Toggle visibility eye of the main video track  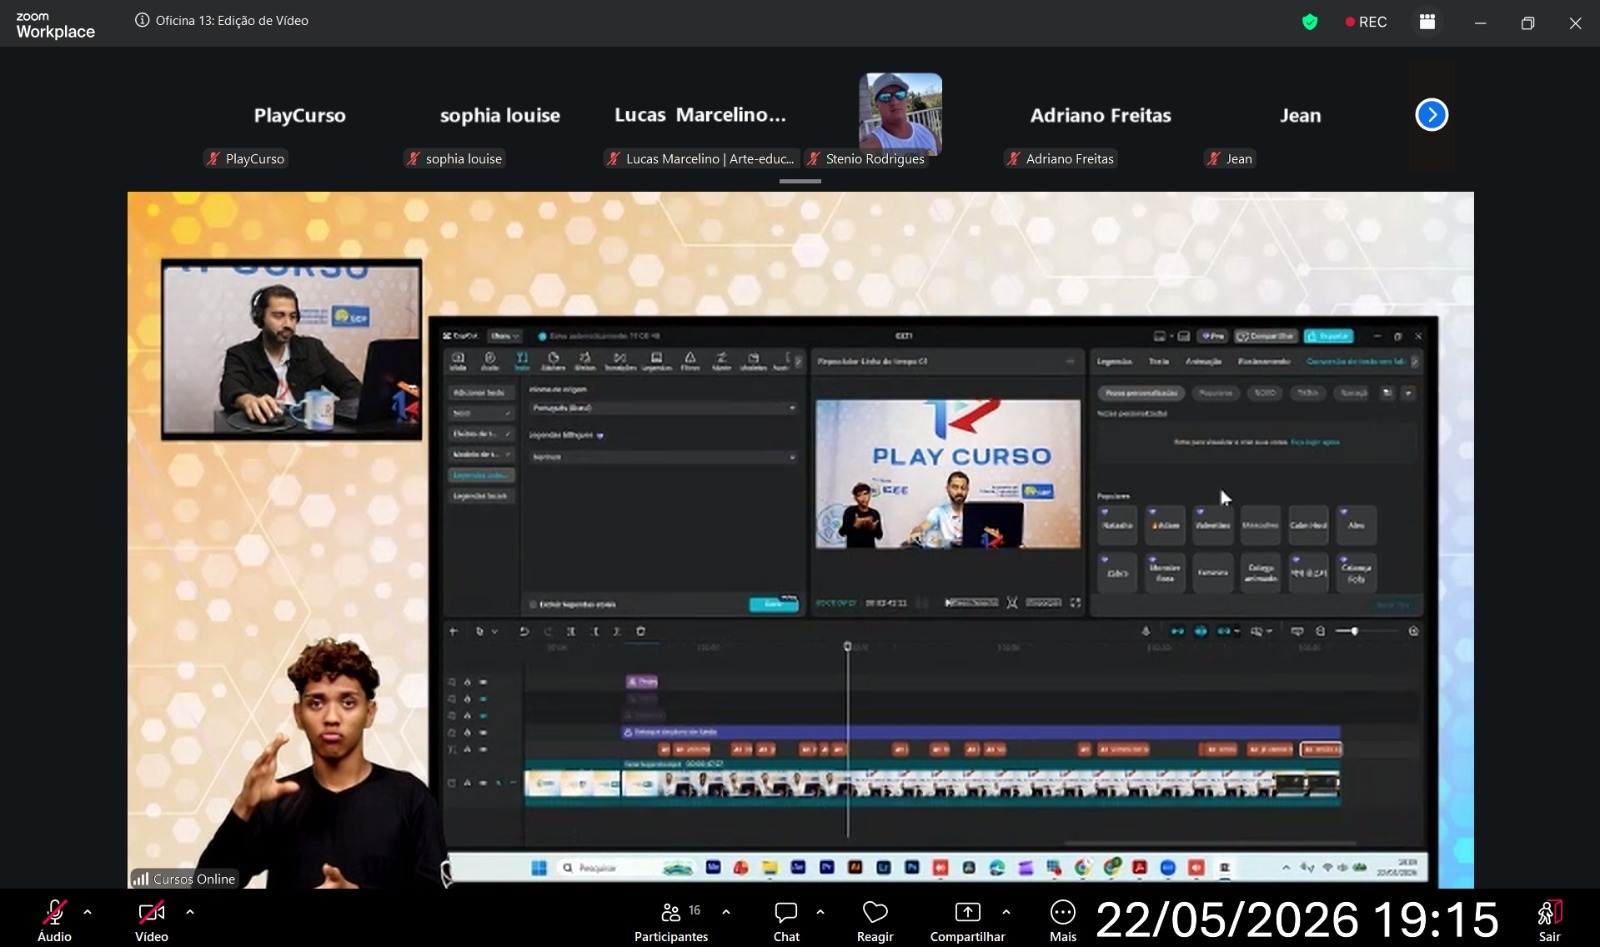pos(483,783)
